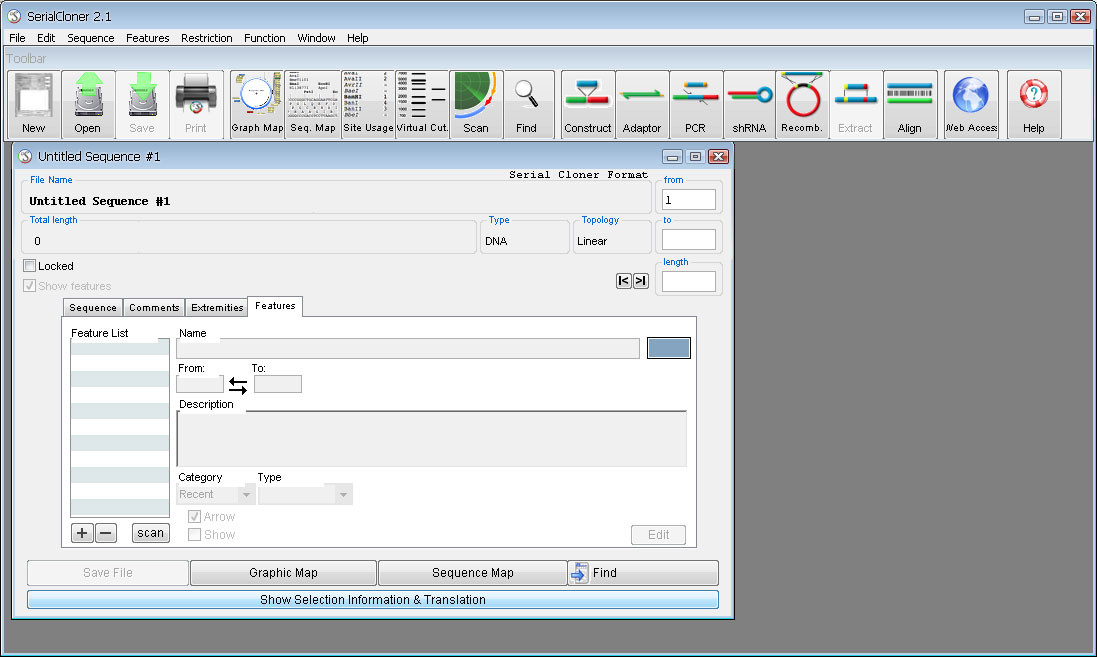Viewport: 1097px width, 657px height.
Task: Open Site Usage tool
Action: (x=368, y=104)
